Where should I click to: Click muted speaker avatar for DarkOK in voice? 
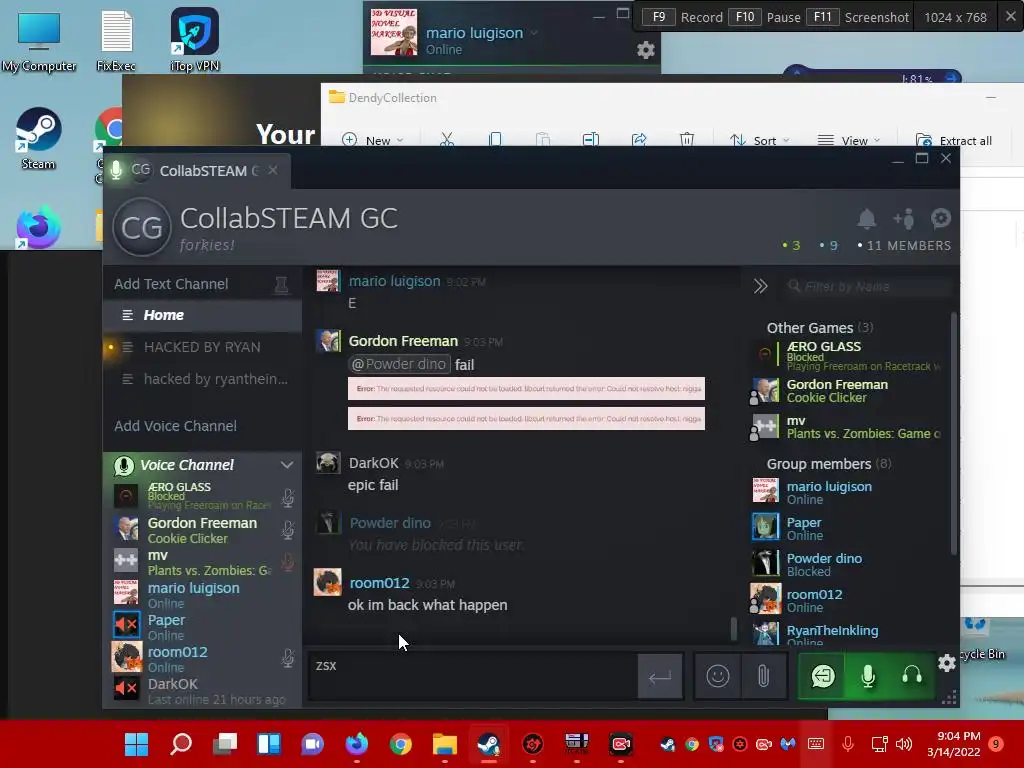(x=126, y=688)
